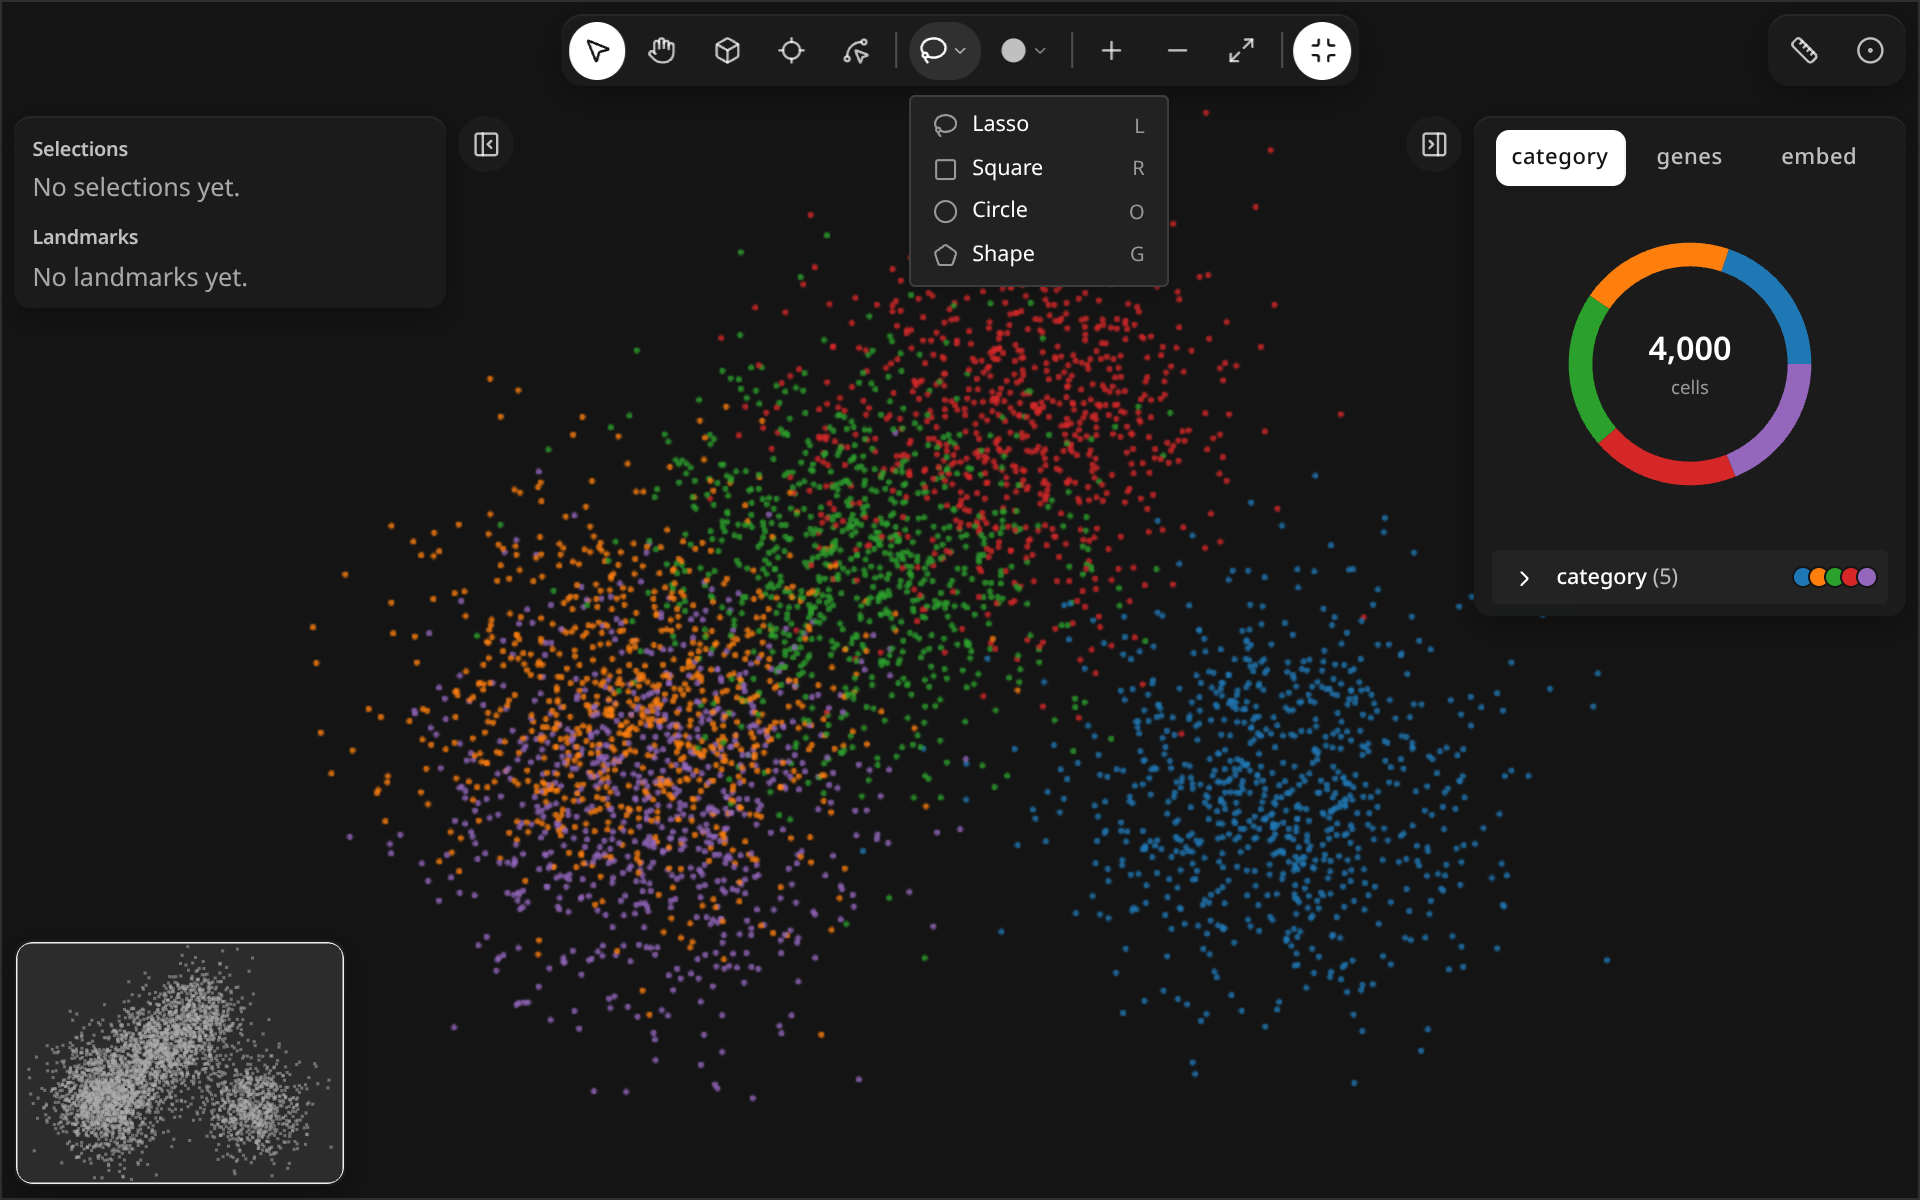Click the Landmarks heading
This screenshot has height=1200, width=1920.
pyautogui.click(x=85, y=237)
